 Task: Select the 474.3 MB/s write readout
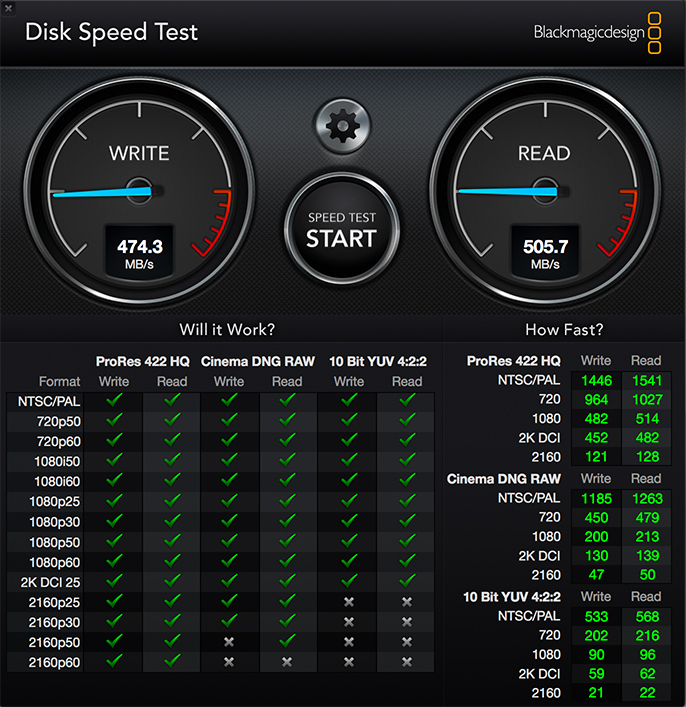pos(139,253)
